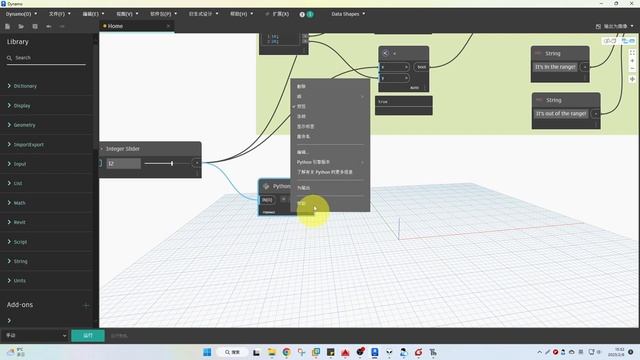Open the File (F) menu
Screen dimensions: 640x360
[60, 14]
